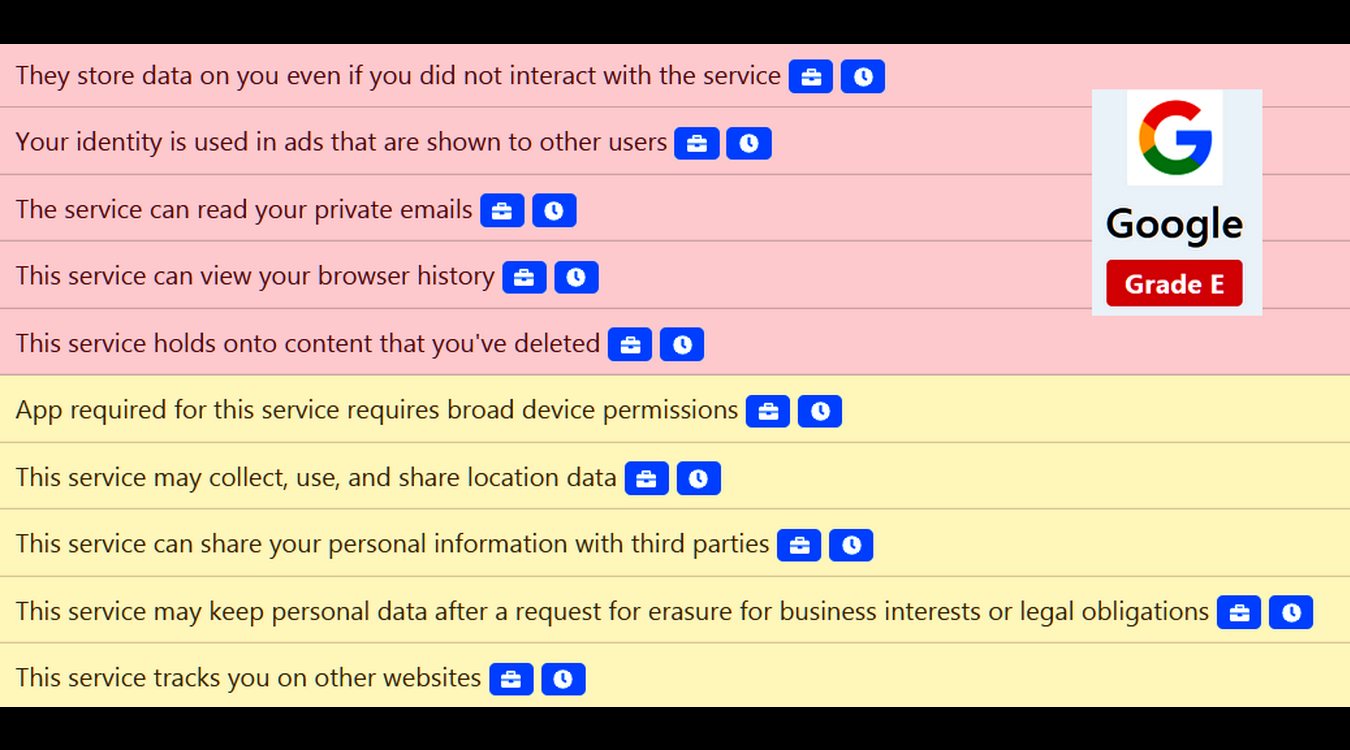Screen dimensions: 1350x750
Task: Click 'The service can read your private emails' row
Action: pyautogui.click(x=675, y=208)
